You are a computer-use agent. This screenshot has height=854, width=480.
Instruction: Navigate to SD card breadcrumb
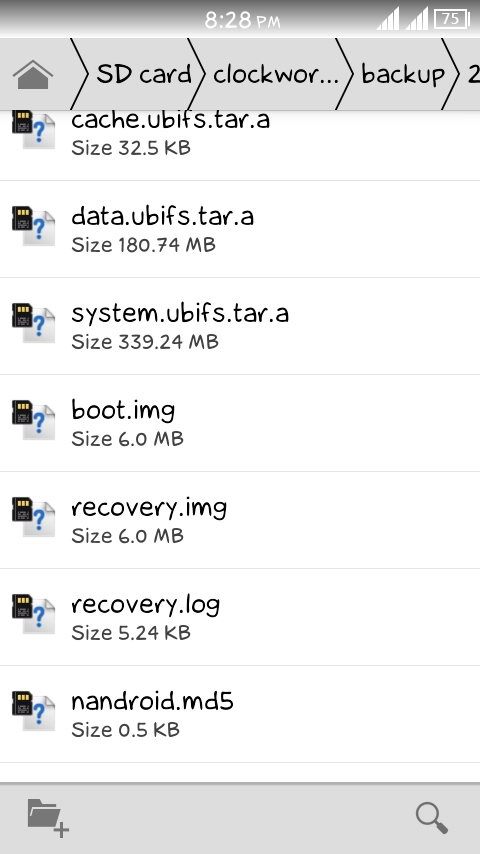pyautogui.click(x=144, y=75)
